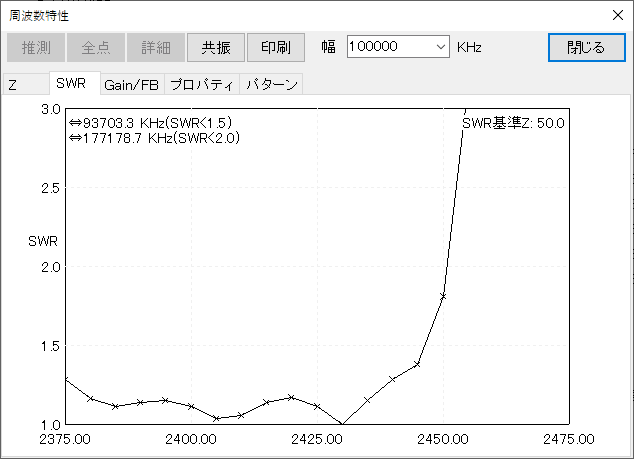
Task: Open the Gain/FB tab
Action: coord(132,85)
